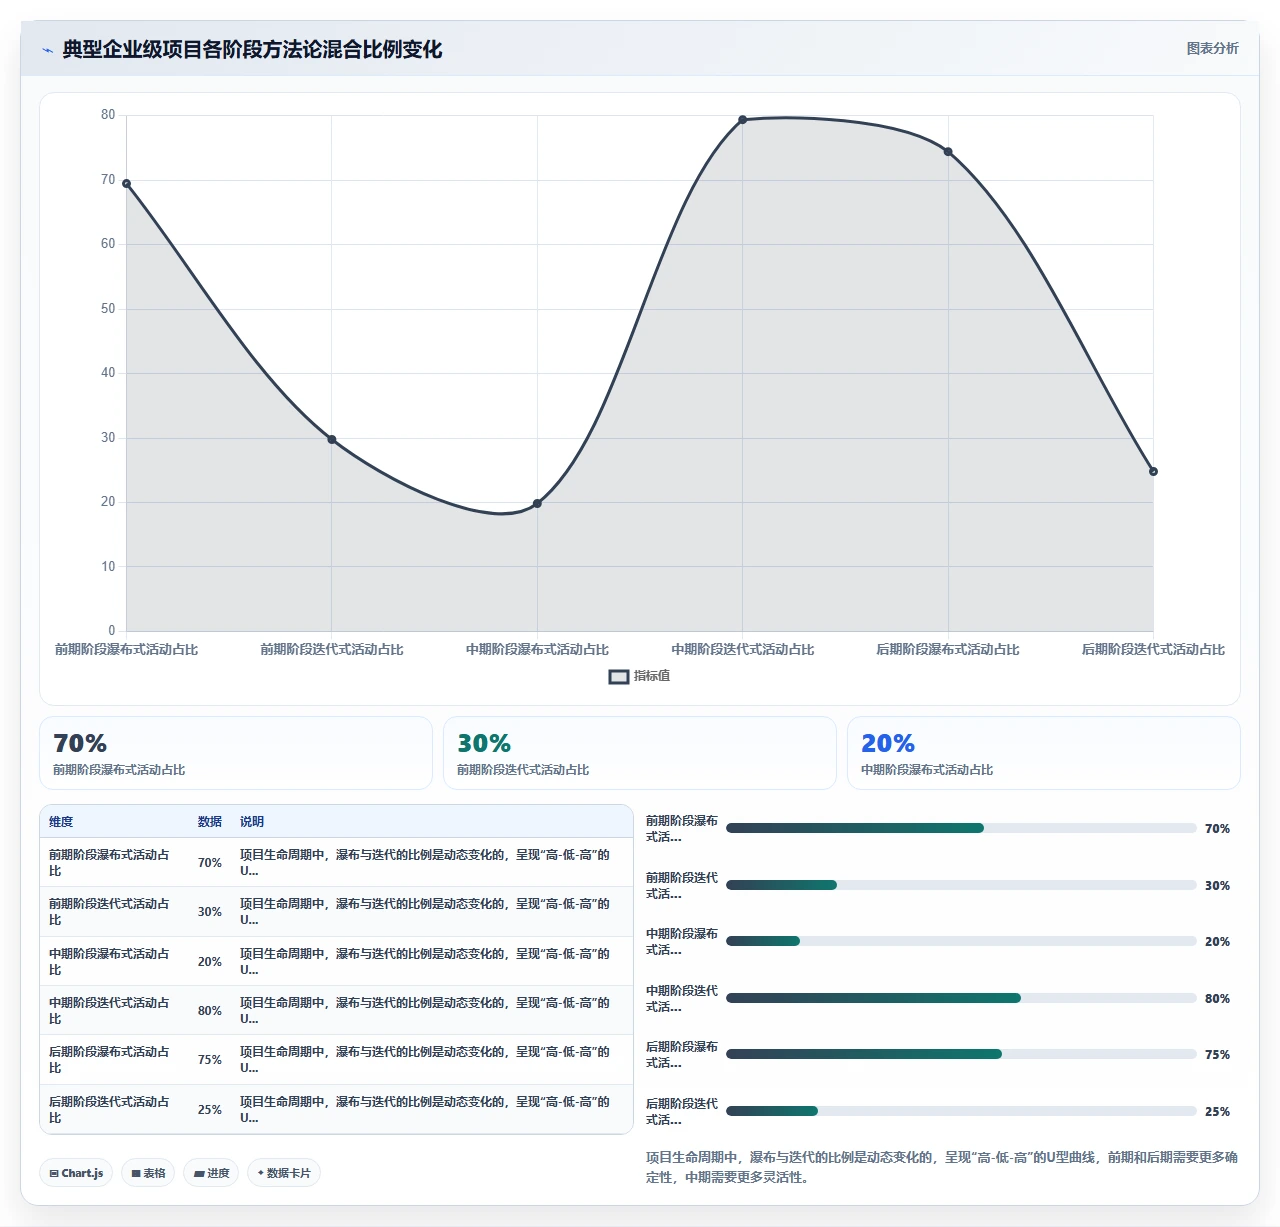The image size is (1280, 1227).
Task: Click the chart icon beside the title
Action: coord(47,49)
